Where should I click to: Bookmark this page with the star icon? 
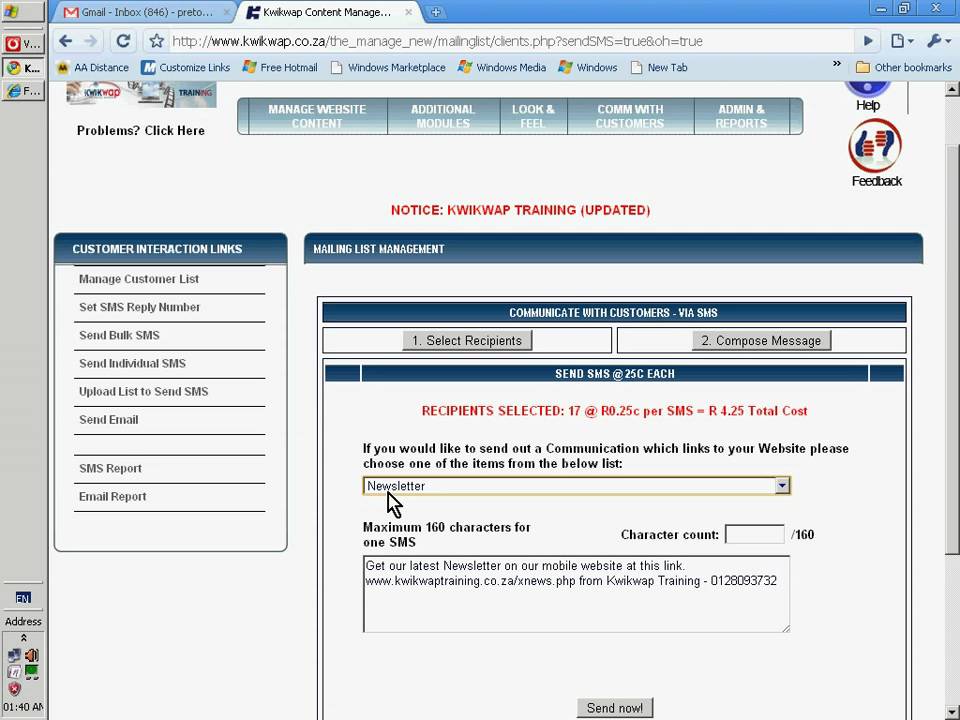(157, 41)
